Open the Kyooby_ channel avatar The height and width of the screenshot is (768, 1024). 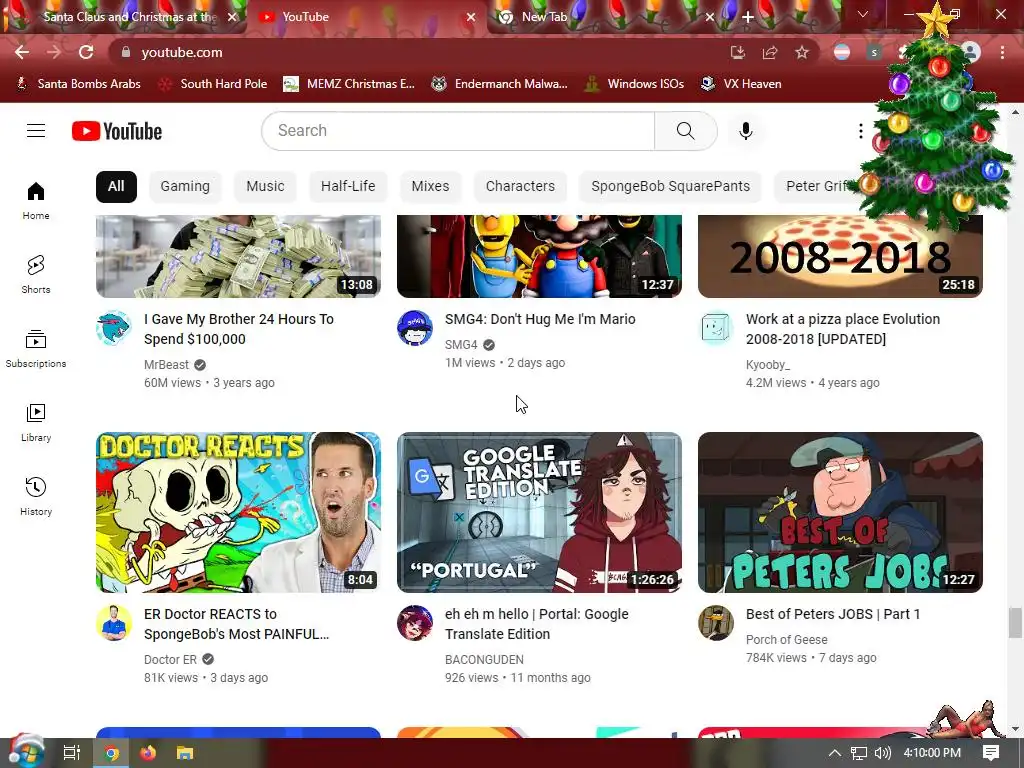(x=716, y=328)
